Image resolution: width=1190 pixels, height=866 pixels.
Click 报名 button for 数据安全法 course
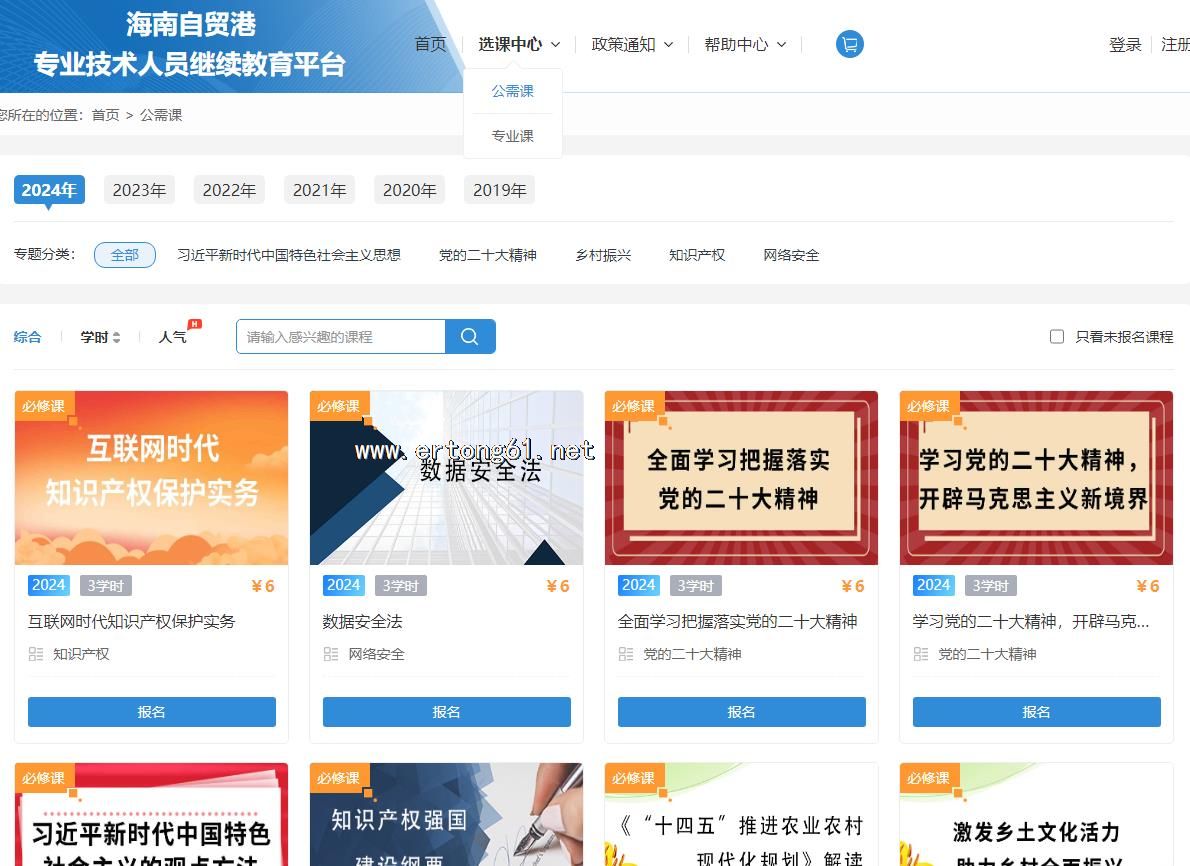[446, 712]
